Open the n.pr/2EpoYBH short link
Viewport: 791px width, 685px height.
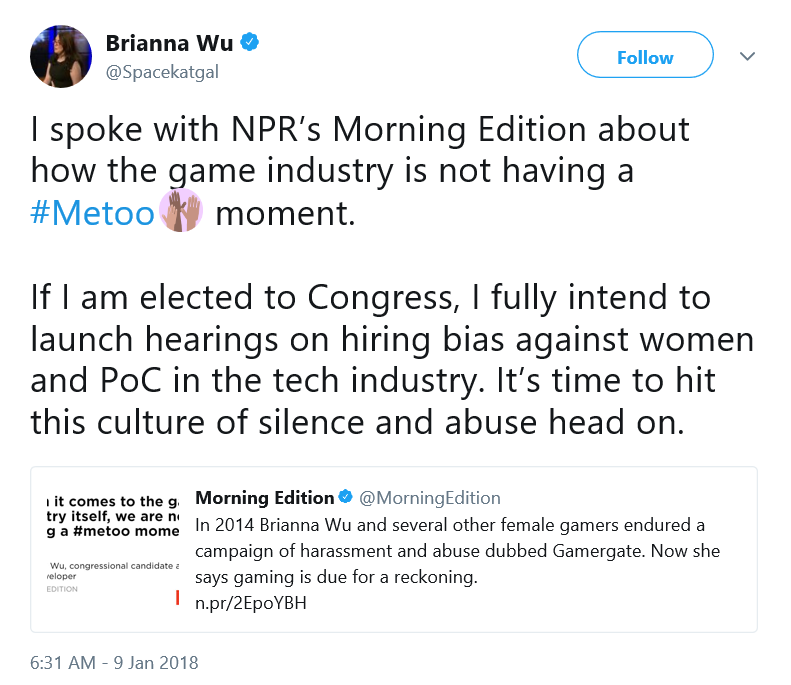[x=251, y=603]
